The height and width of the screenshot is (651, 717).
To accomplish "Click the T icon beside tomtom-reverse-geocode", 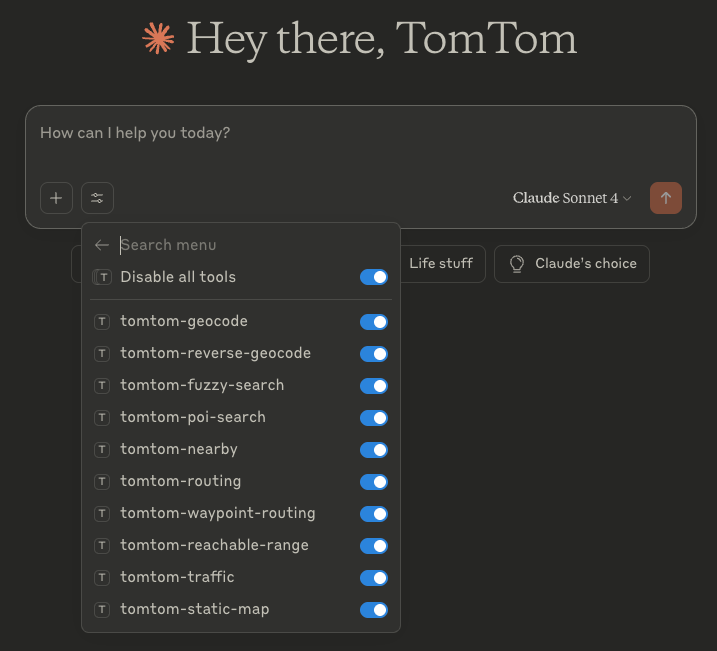I will click(102, 353).
